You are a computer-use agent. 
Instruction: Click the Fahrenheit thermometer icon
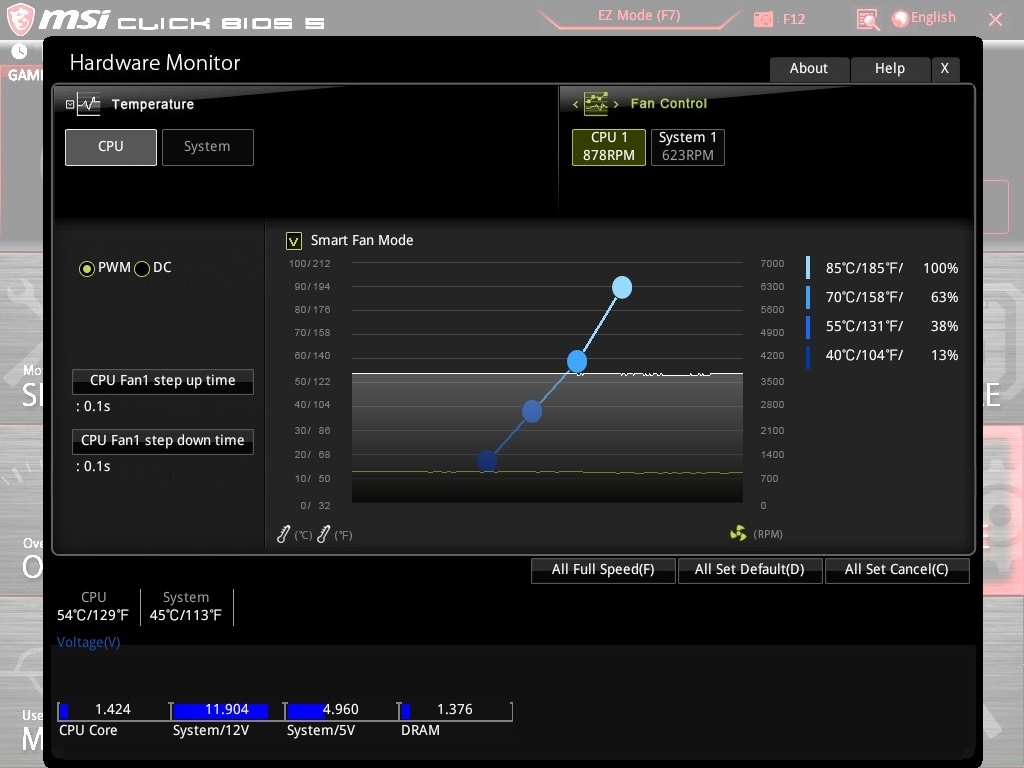tap(323, 534)
